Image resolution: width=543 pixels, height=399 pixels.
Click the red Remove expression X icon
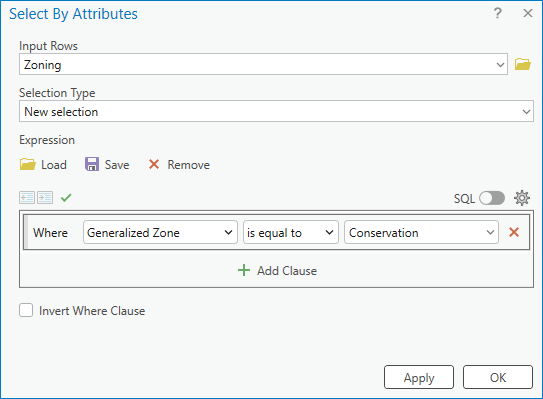(154, 164)
